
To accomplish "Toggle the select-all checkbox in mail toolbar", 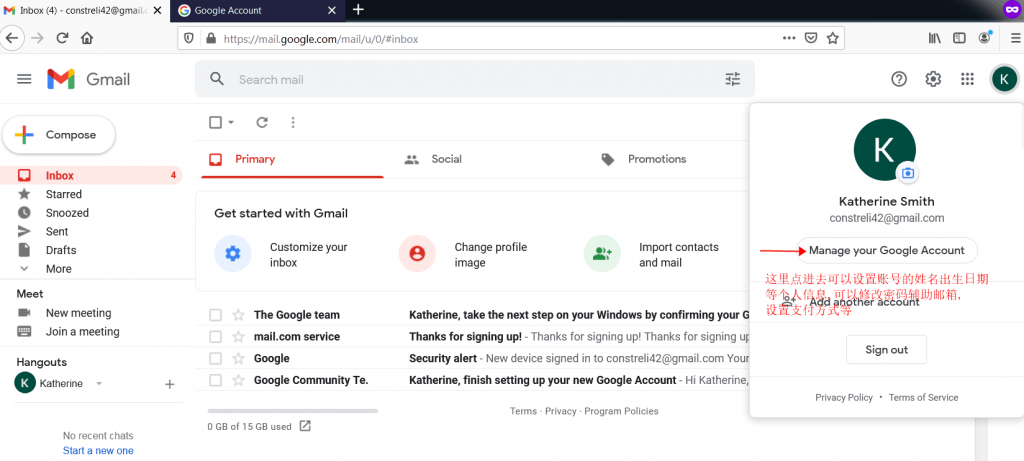I will click(215, 122).
